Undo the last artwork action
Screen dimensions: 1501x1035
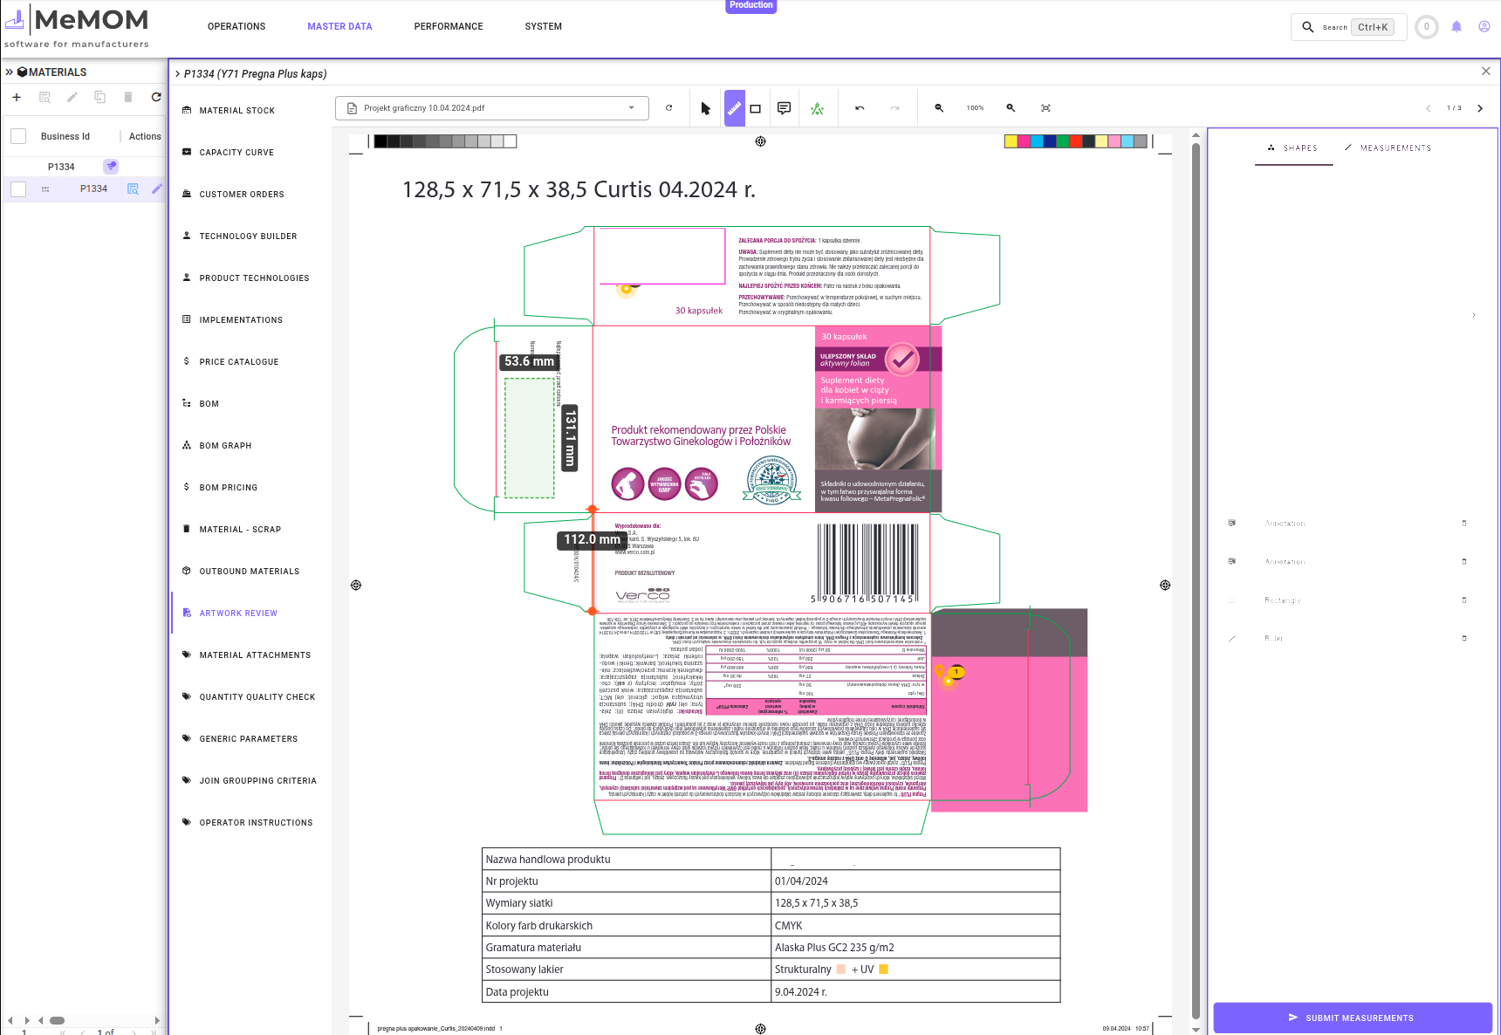[x=860, y=108]
